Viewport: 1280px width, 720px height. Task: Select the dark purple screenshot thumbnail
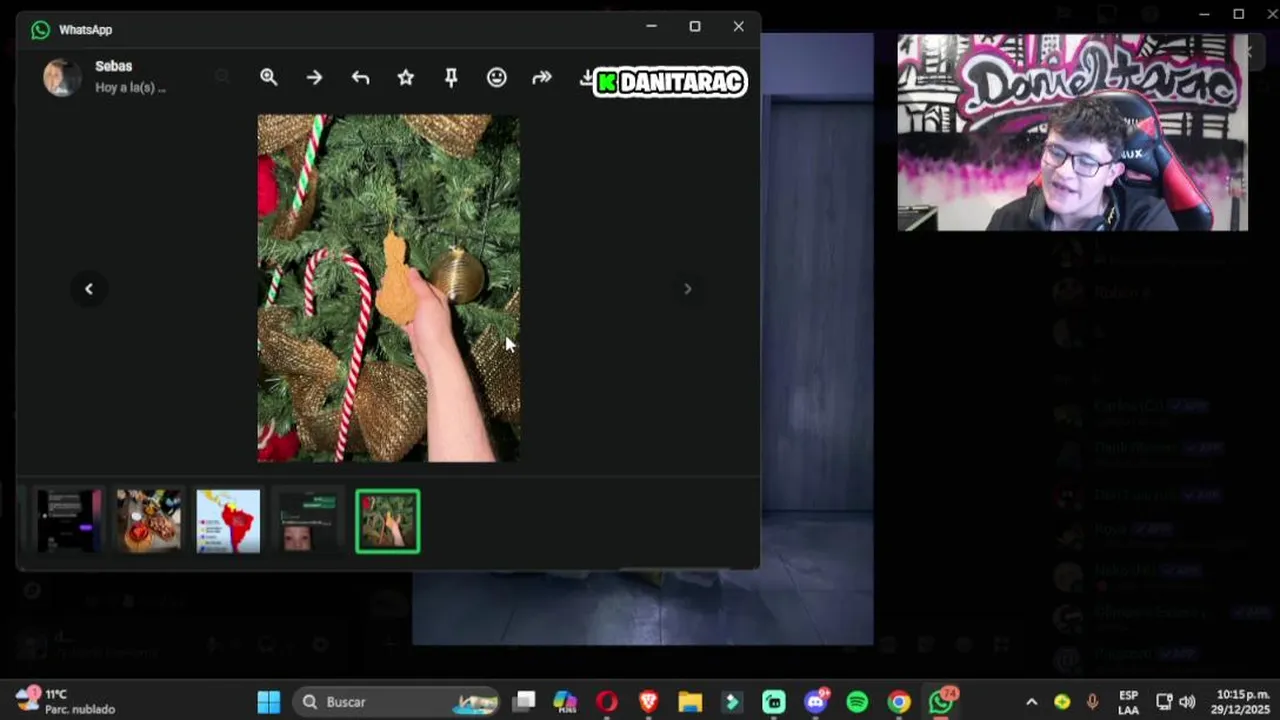[x=69, y=521]
